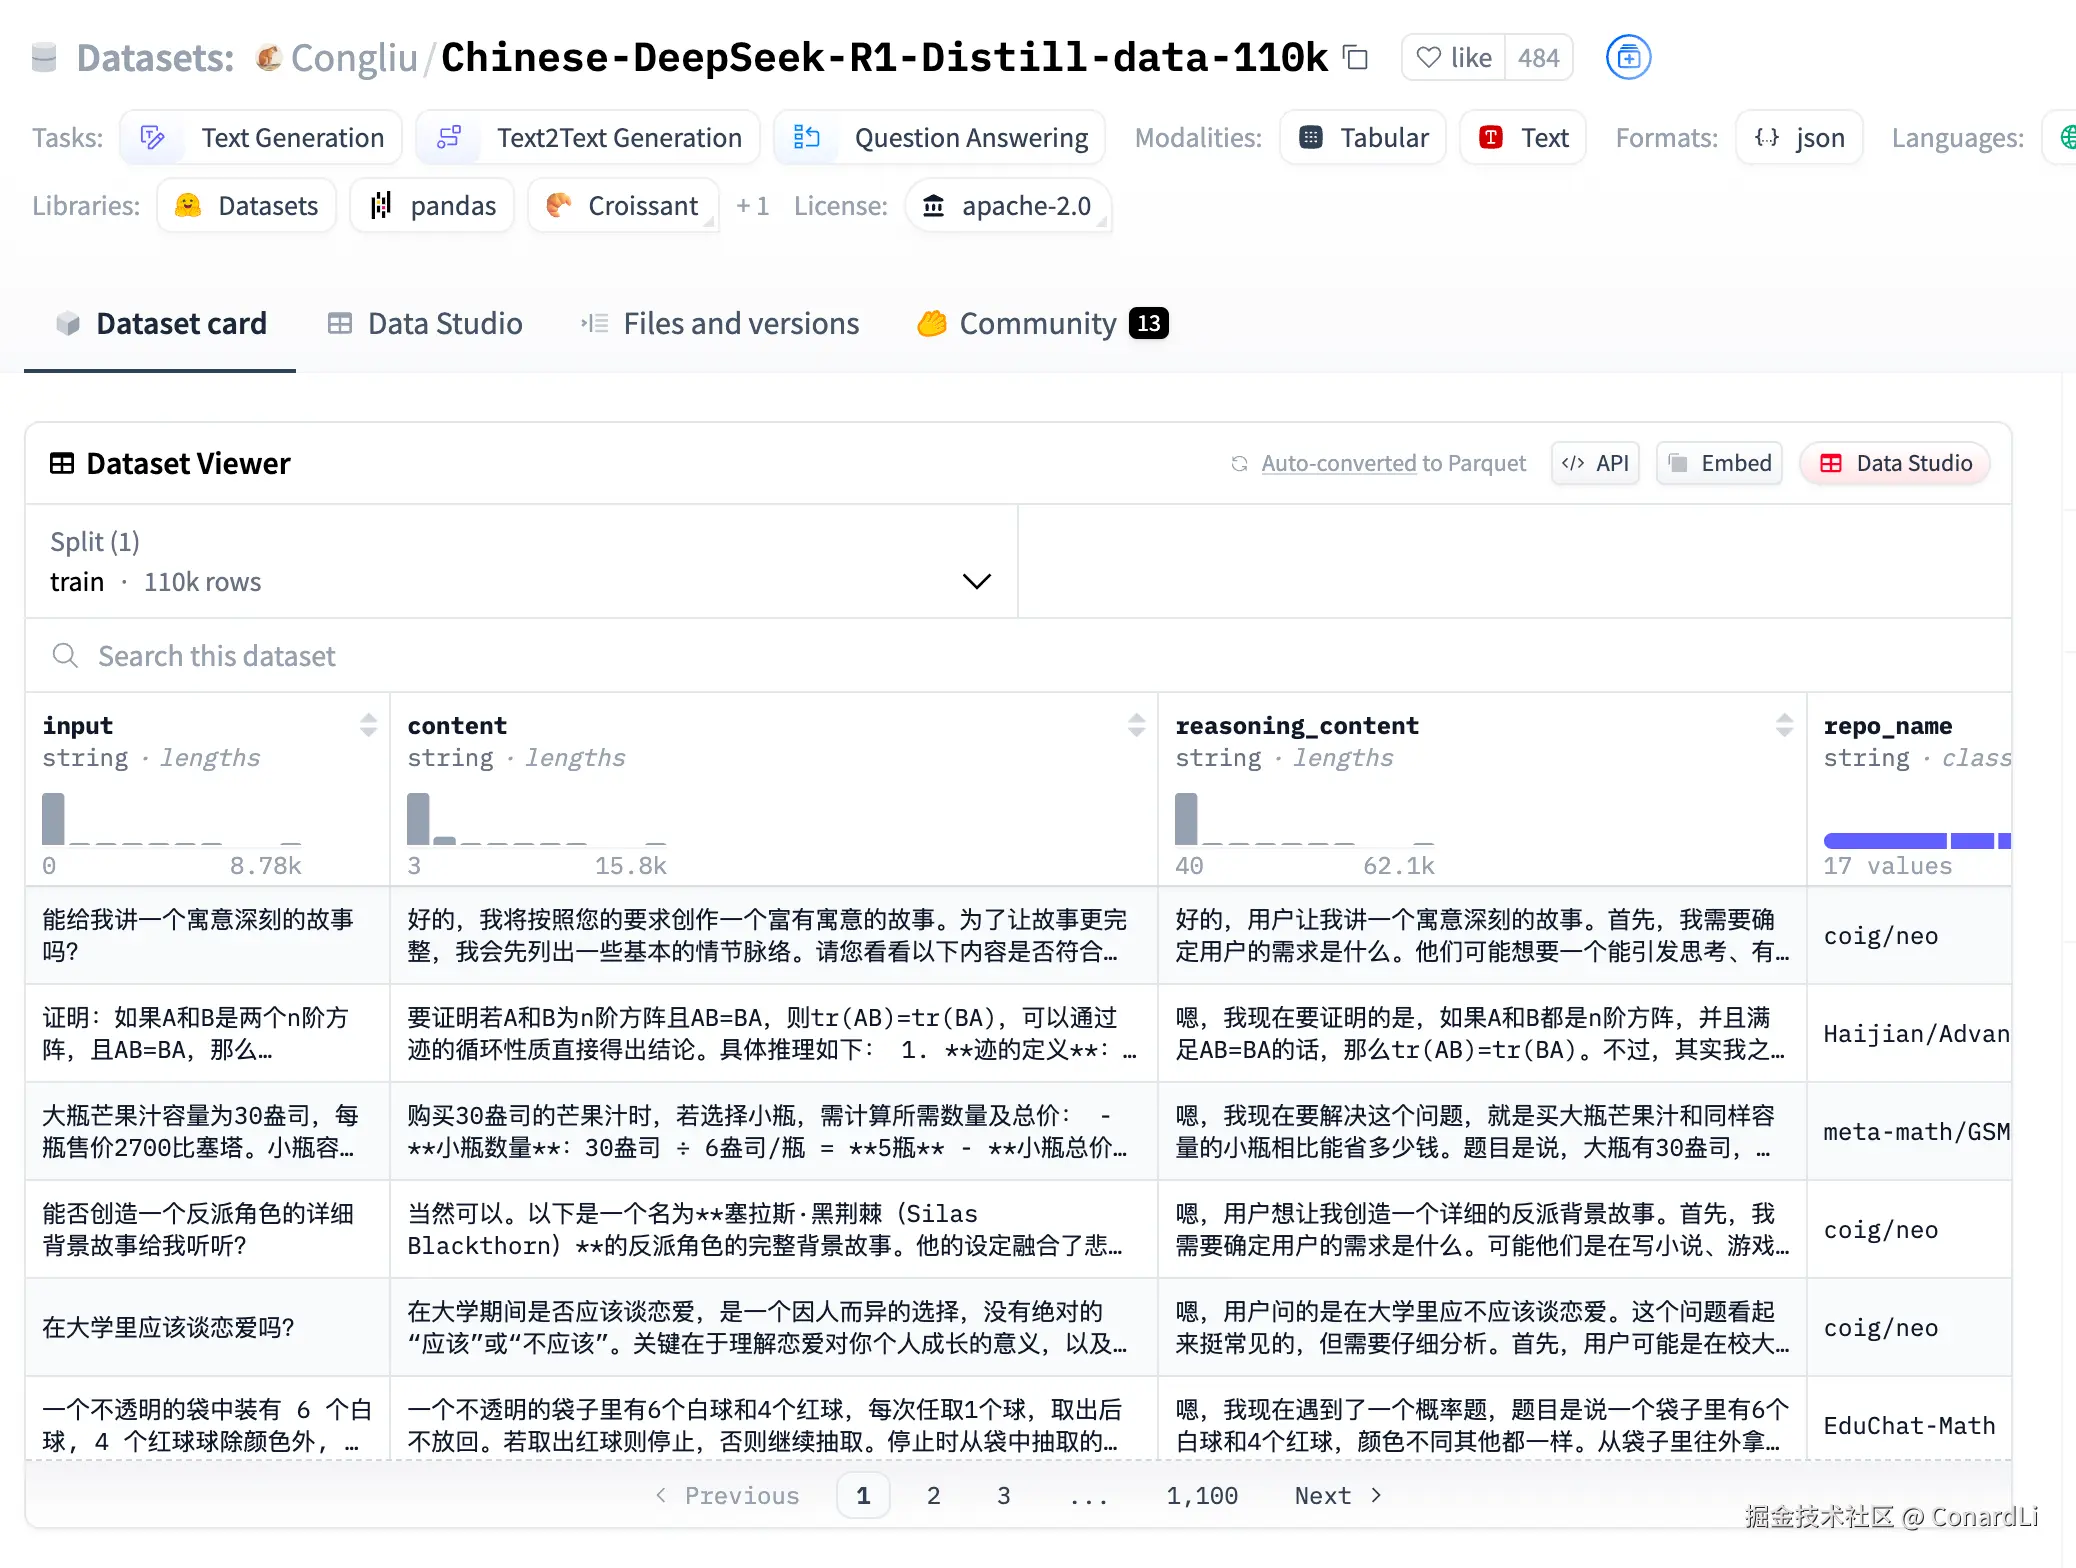
Task: Toggle sorting on the input column
Action: [369, 725]
